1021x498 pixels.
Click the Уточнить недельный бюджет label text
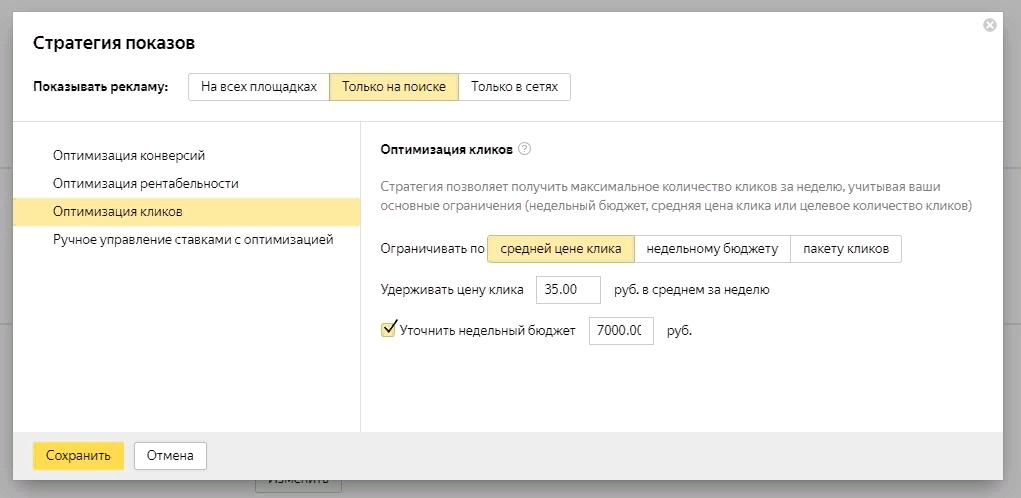(x=487, y=331)
